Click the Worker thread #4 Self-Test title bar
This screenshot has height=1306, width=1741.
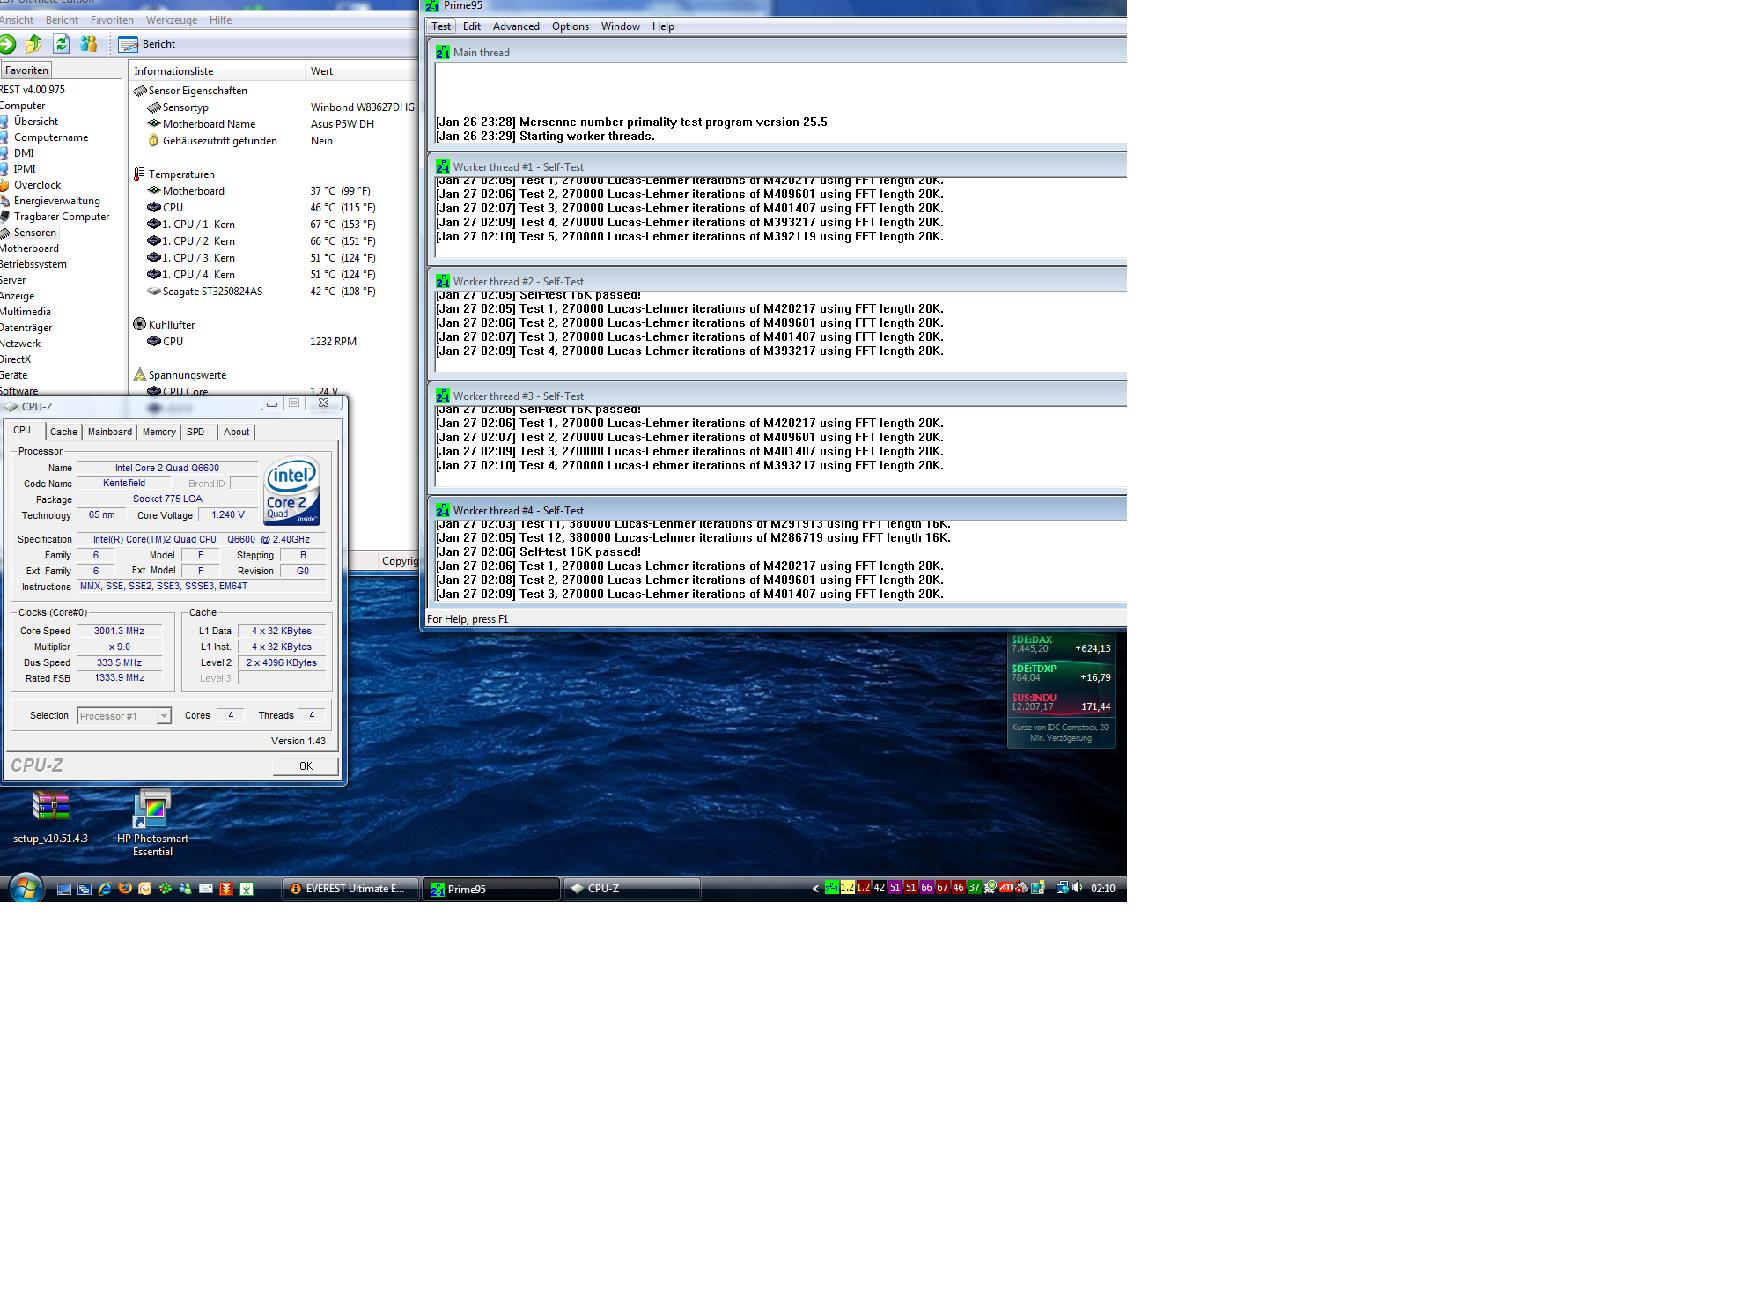779,510
